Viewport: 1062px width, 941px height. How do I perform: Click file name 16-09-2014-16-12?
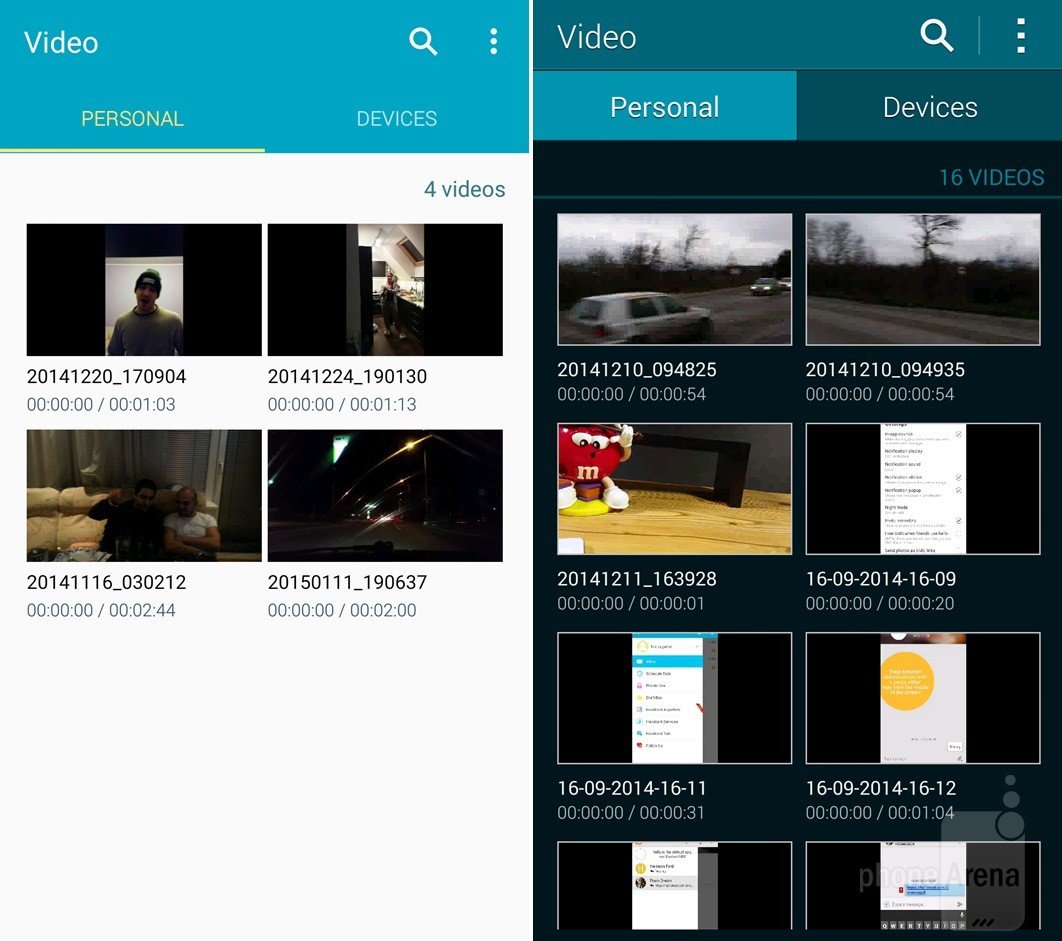880,789
